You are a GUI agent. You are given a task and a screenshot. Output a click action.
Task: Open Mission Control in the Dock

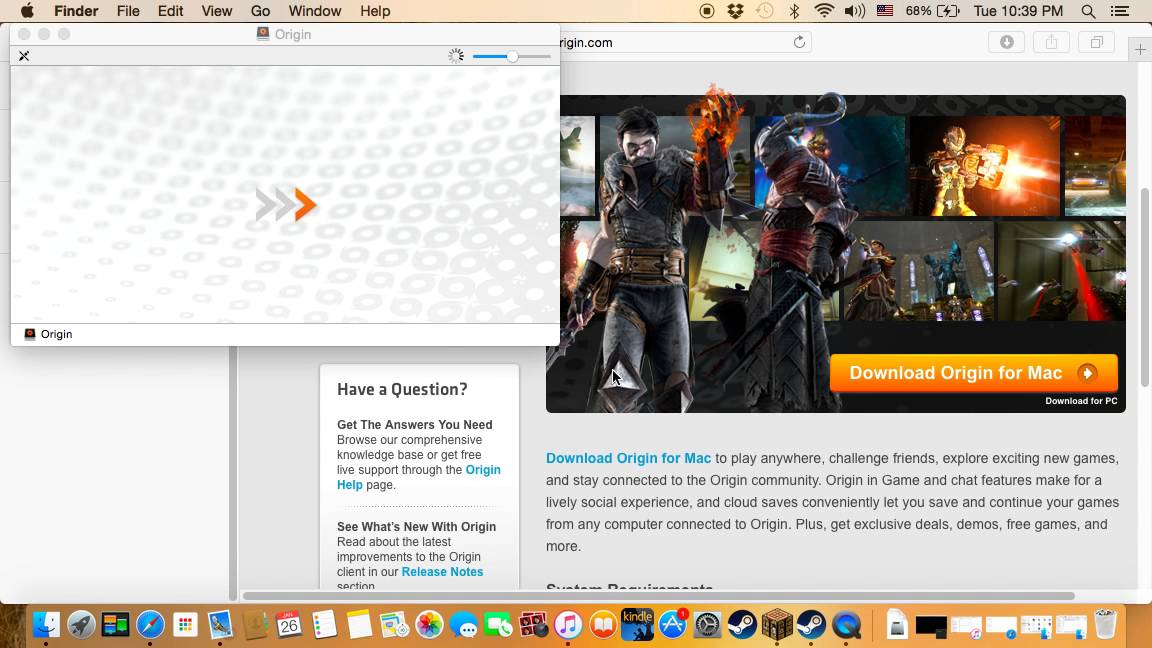(x=115, y=625)
